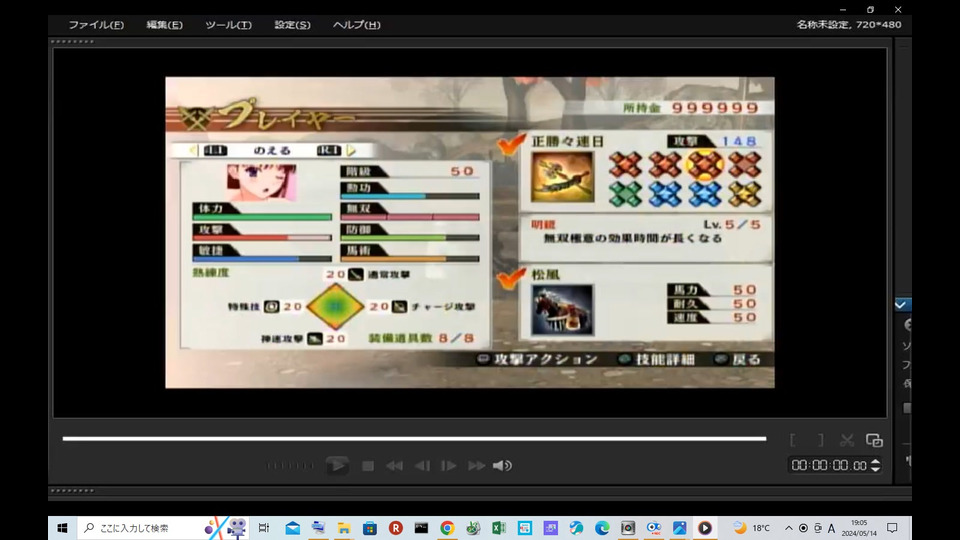
Task: Click the jog wheel tick strip
Action: pyautogui.click(x=290, y=466)
